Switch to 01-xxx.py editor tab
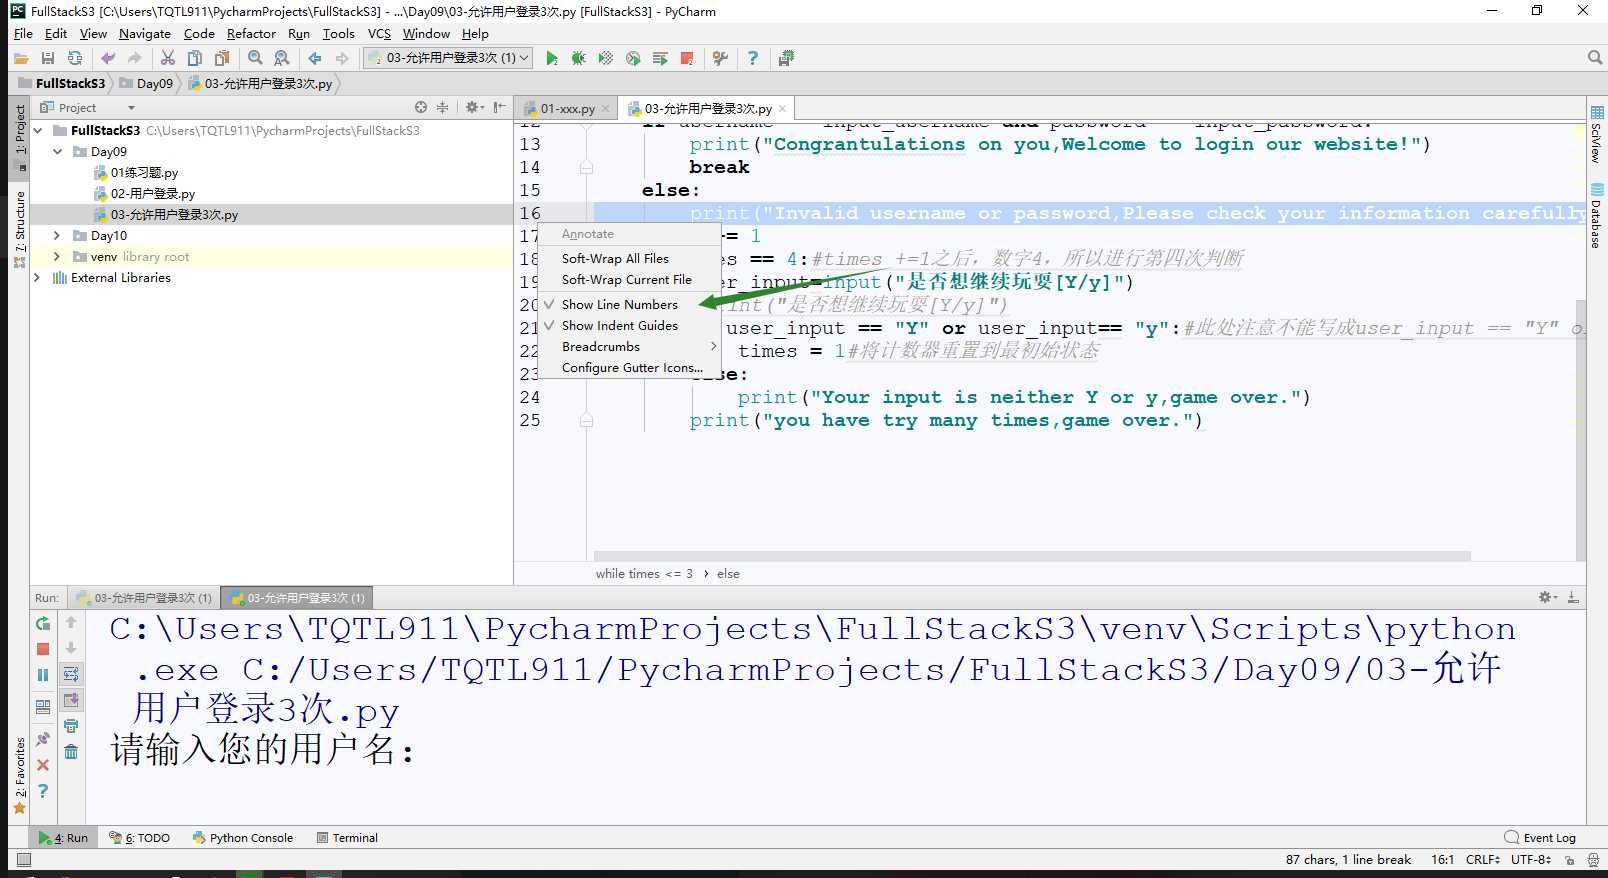The image size is (1608, 878). click(x=568, y=108)
